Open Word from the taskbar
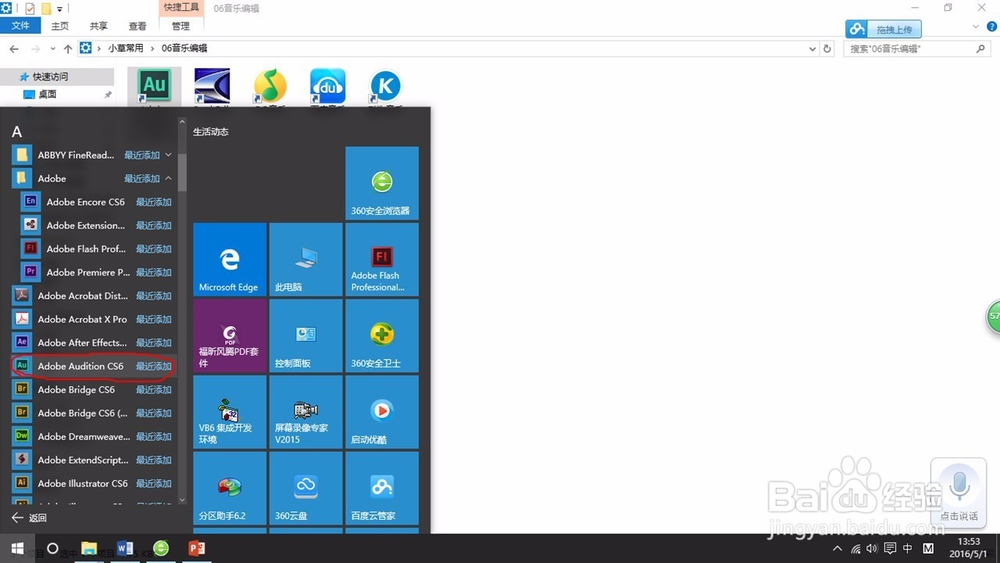The width and height of the screenshot is (1000, 563). (125, 548)
